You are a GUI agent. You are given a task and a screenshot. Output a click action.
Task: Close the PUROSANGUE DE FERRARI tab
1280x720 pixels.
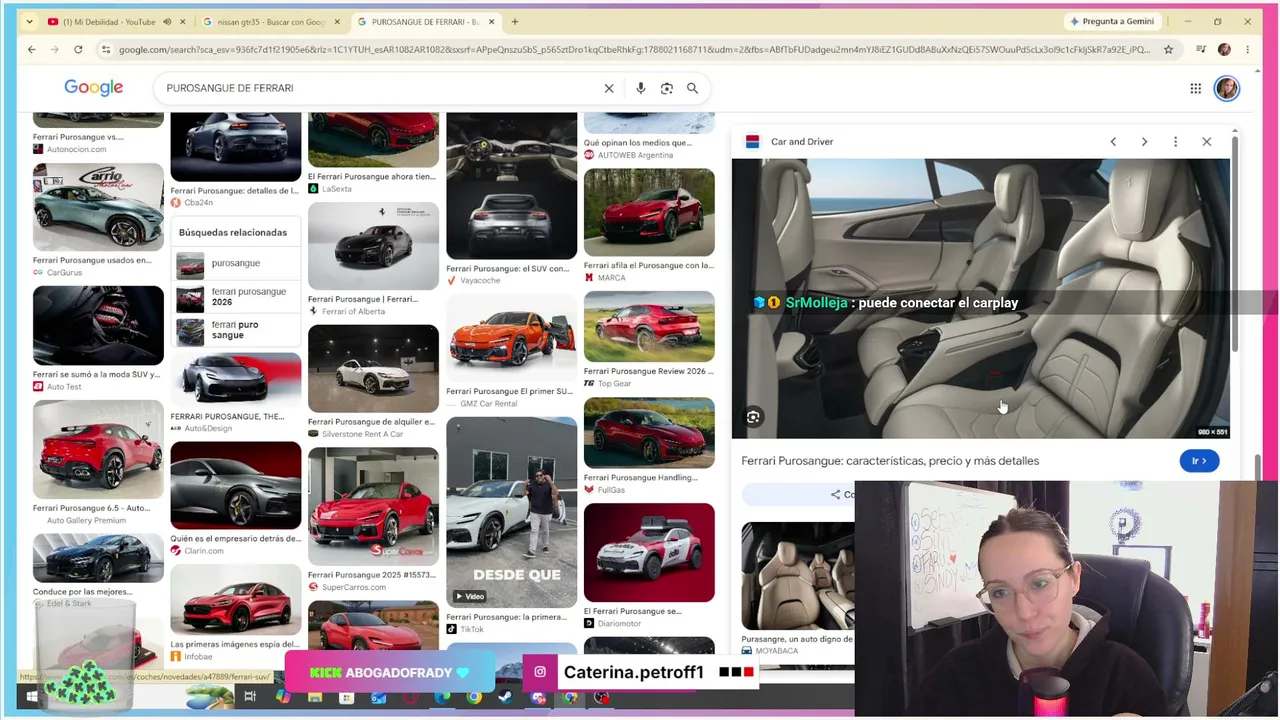pyautogui.click(x=492, y=21)
